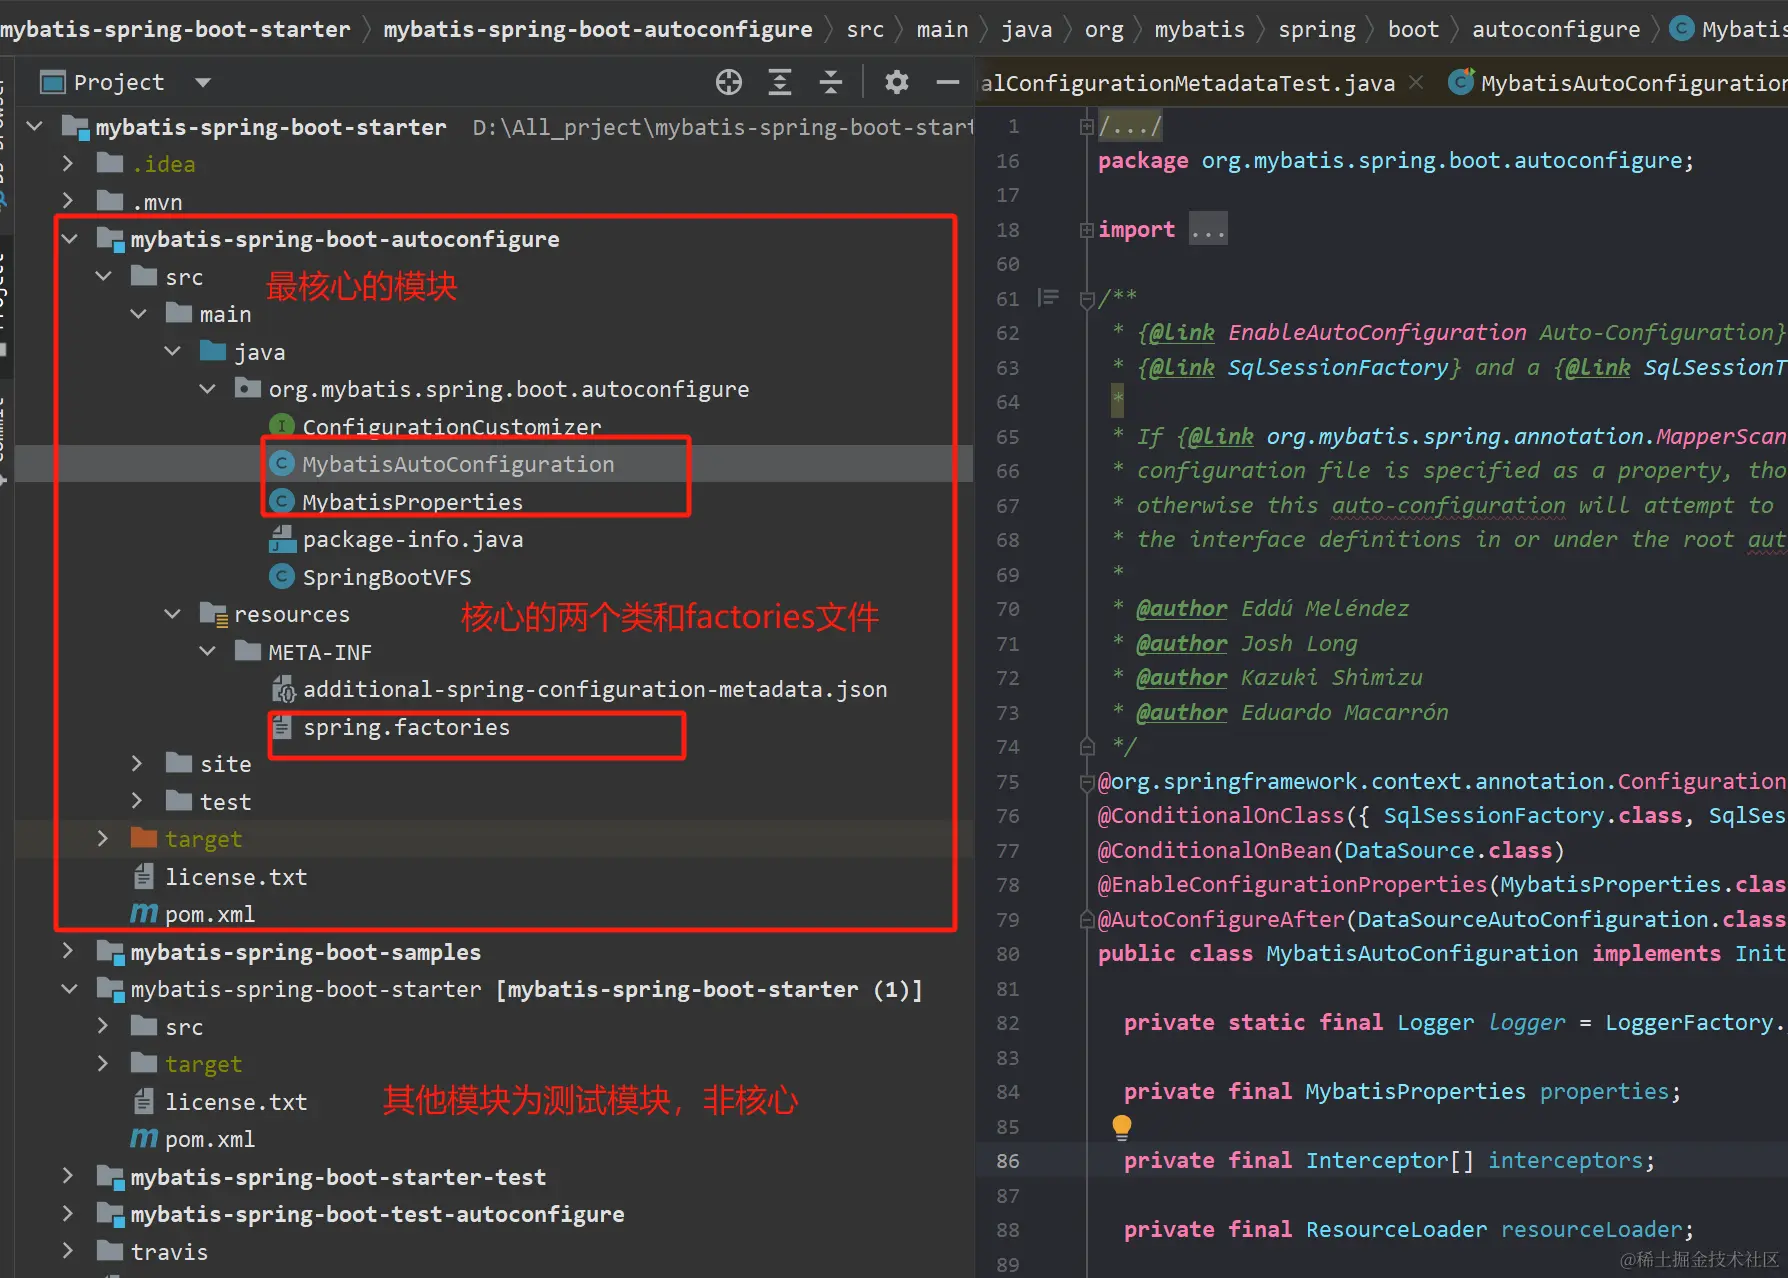The width and height of the screenshot is (1788, 1278).
Task: Click the Maven pom.xml icon under autoconfigure module
Action: [x=144, y=914]
